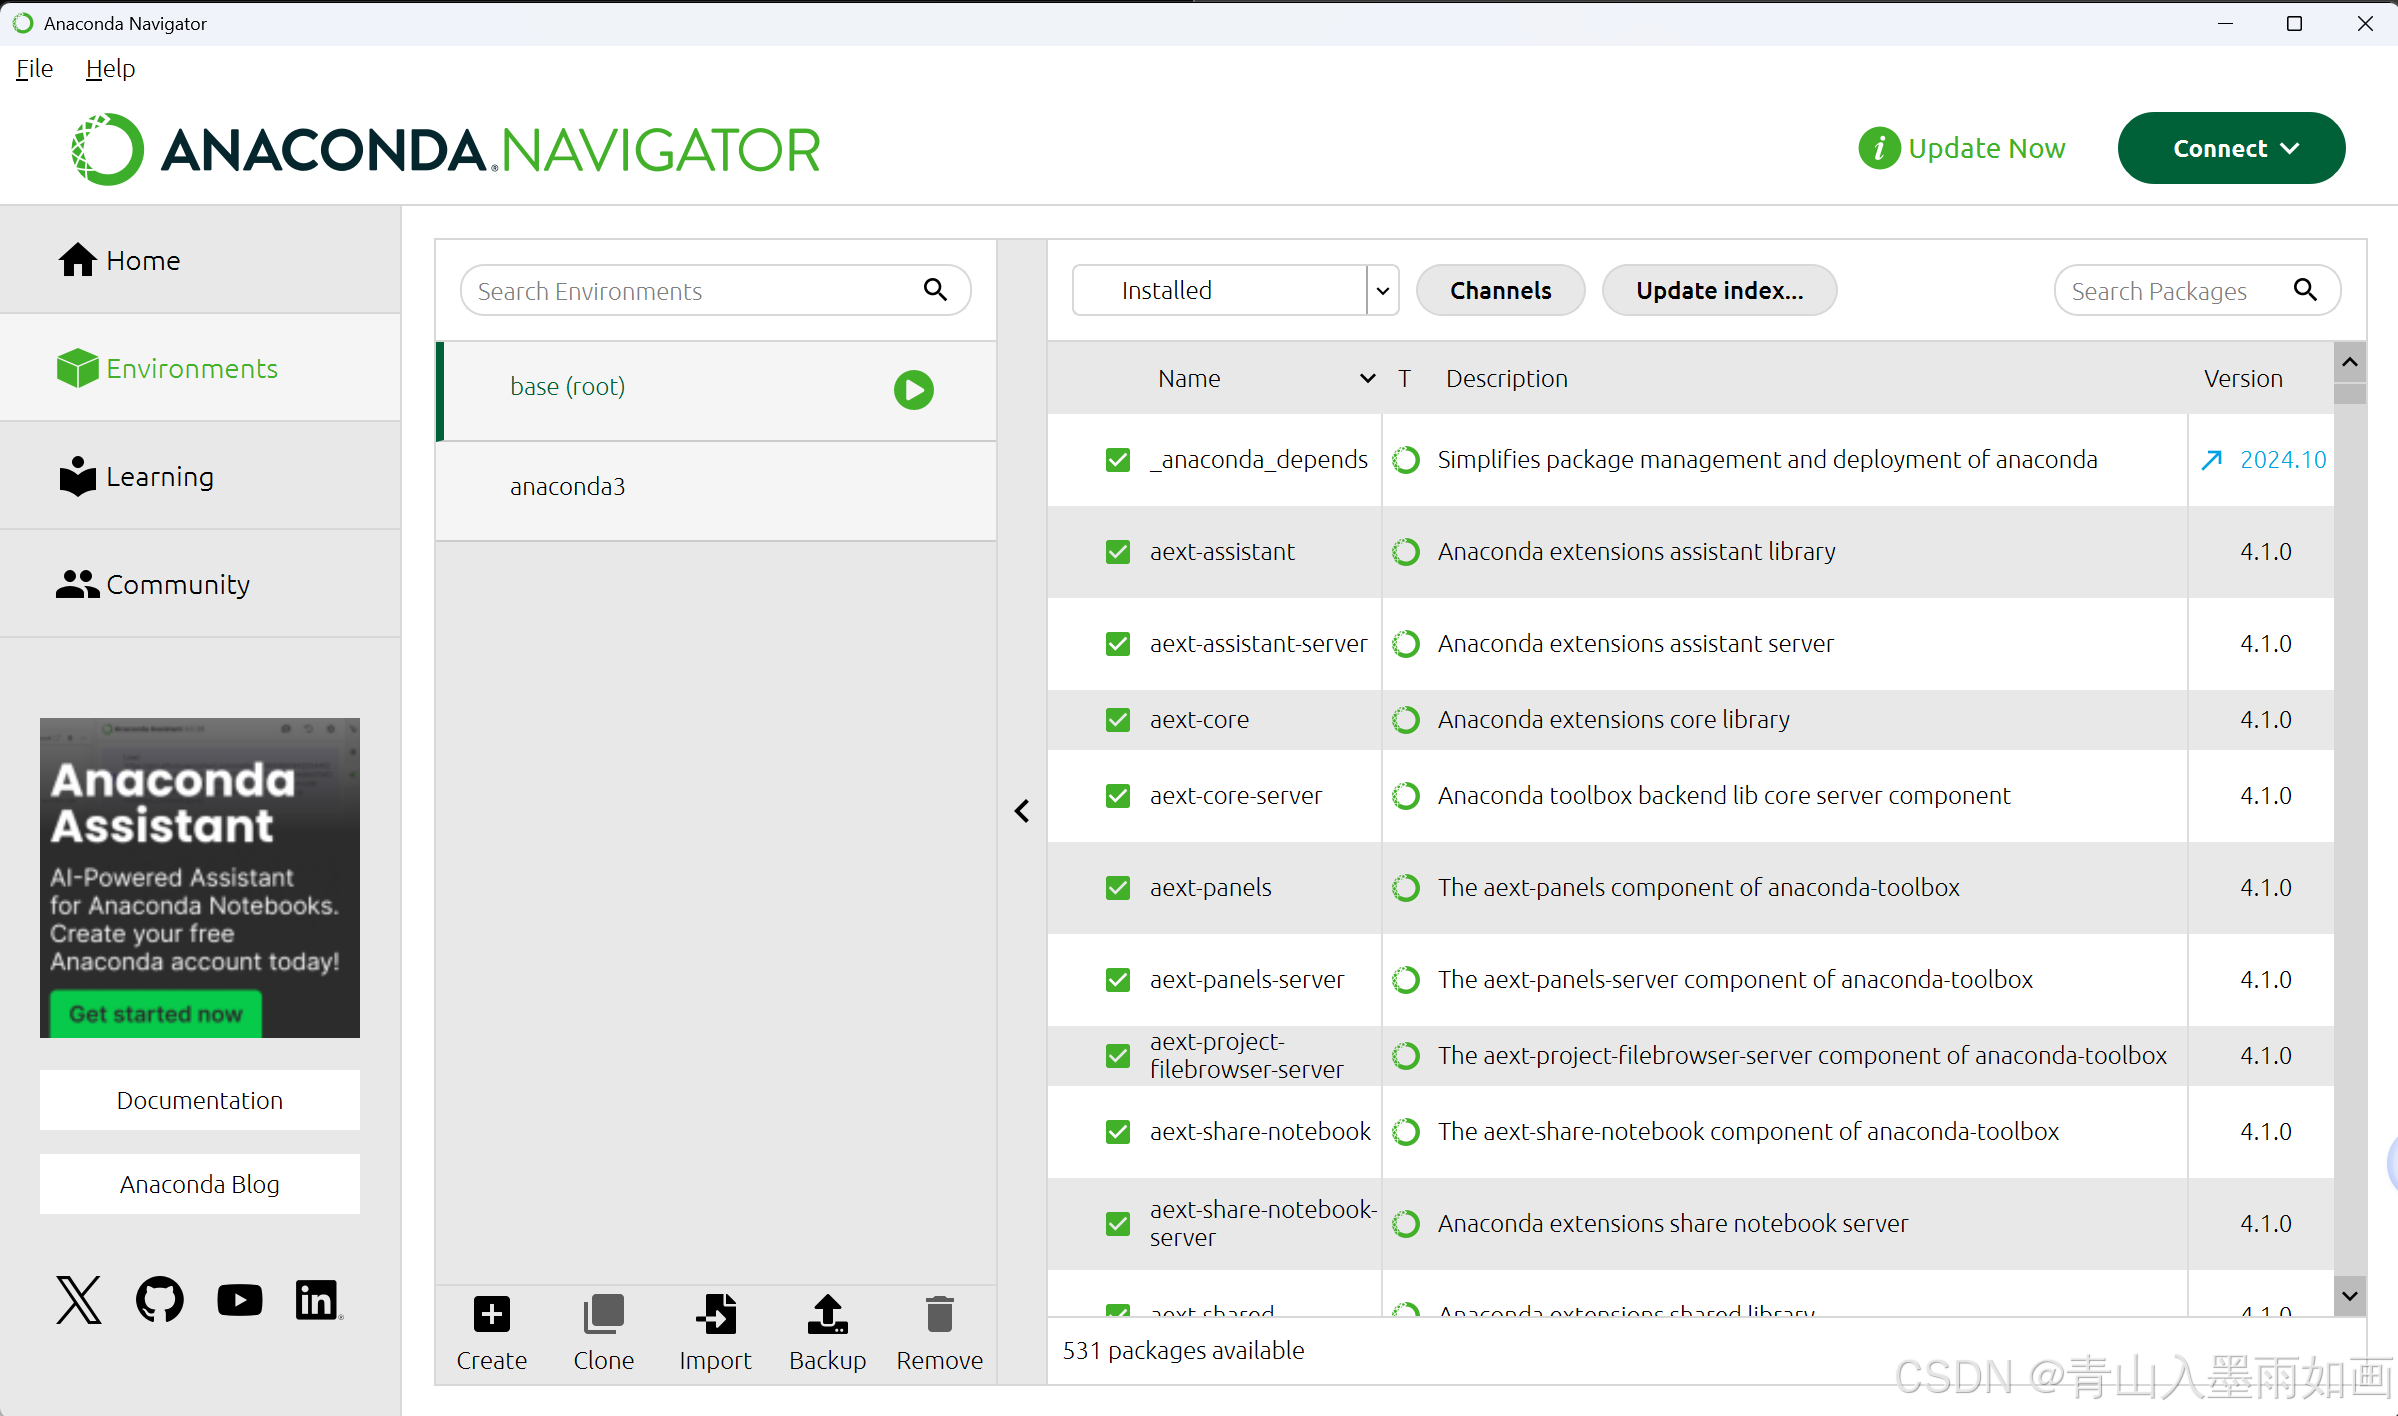Click the Remove environment trash icon
Viewport: 2398px width, 1416px height.
(939, 1314)
